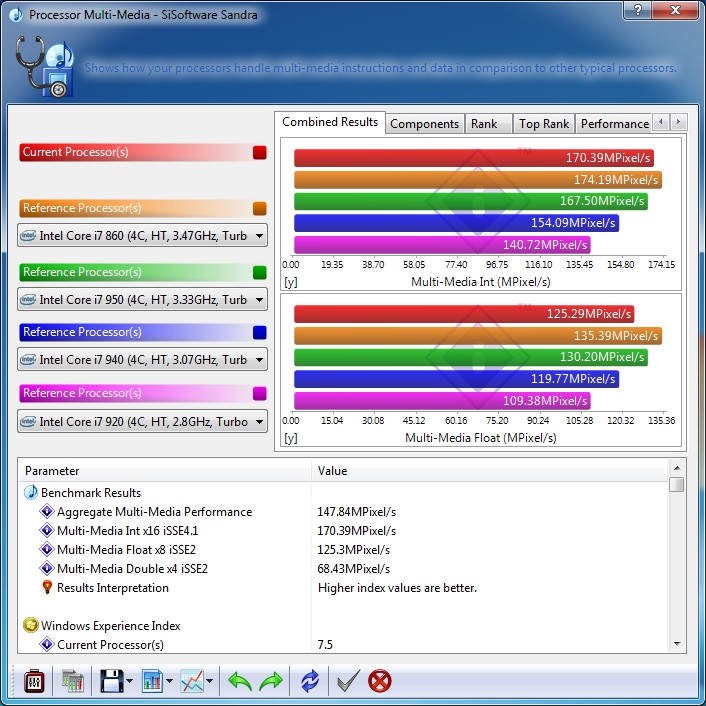
Task: Click the Multi-Media Float (MPixel/s) axis label
Action: (x=480, y=438)
